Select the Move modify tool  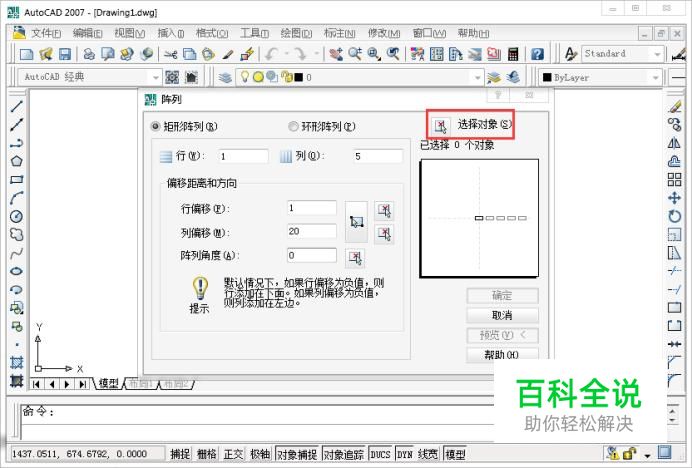click(x=674, y=198)
